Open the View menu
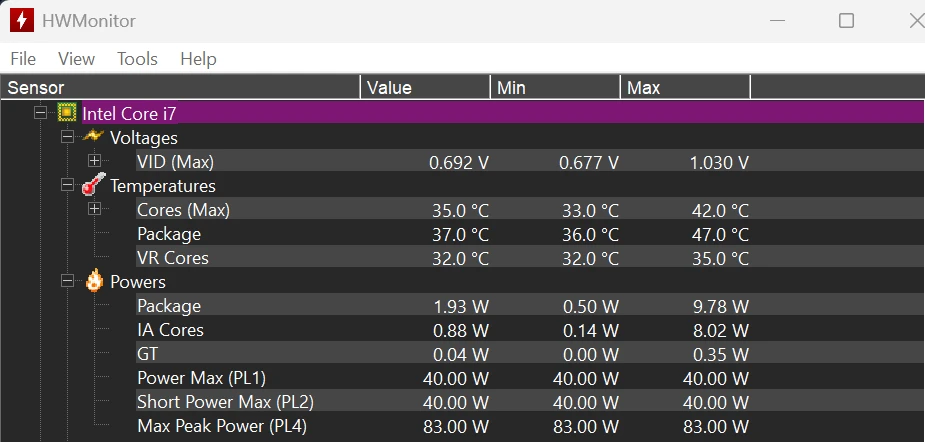925x442 pixels. click(x=76, y=59)
